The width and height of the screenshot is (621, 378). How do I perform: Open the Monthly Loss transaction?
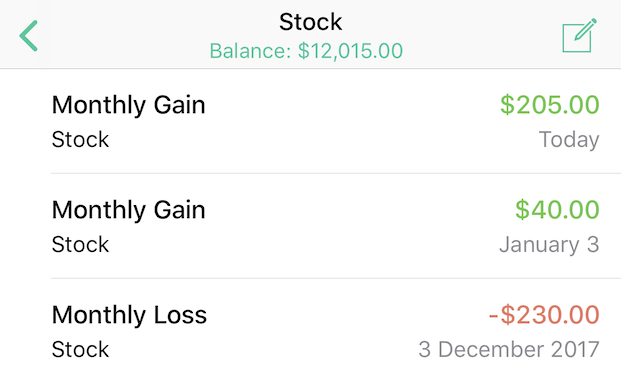pyautogui.click(x=310, y=329)
